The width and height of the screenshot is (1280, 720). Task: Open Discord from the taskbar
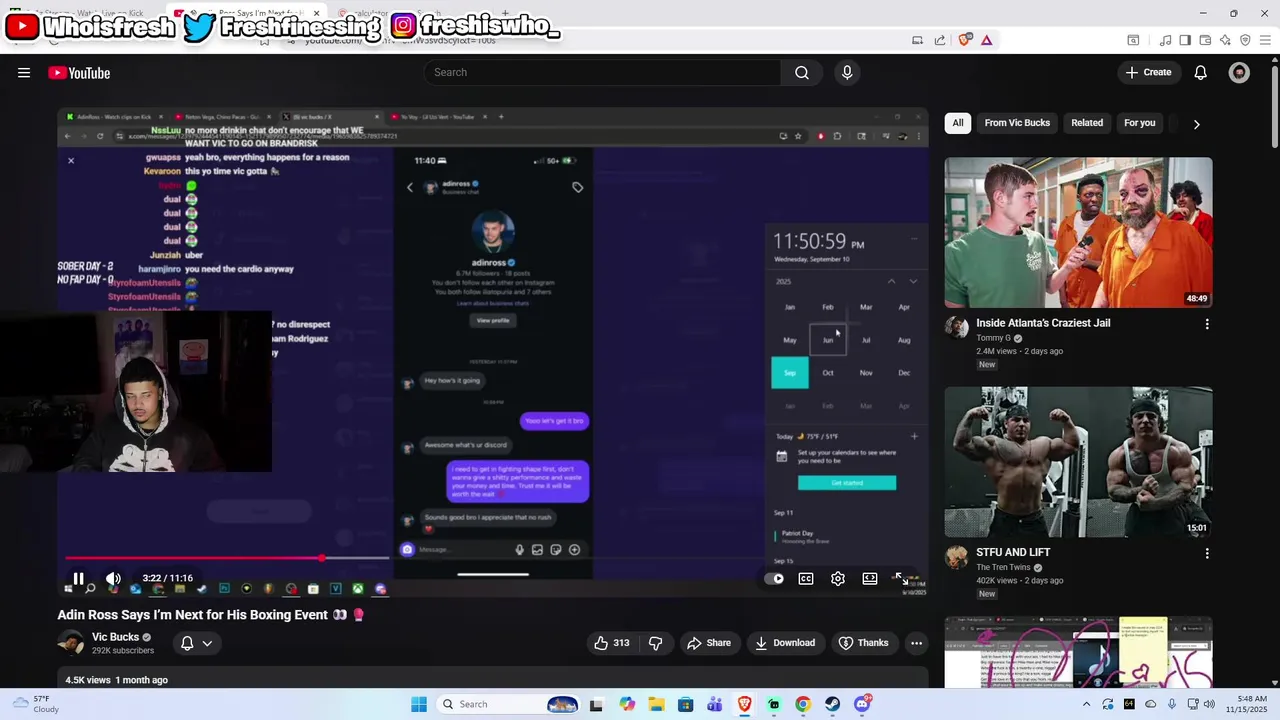[862, 704]
